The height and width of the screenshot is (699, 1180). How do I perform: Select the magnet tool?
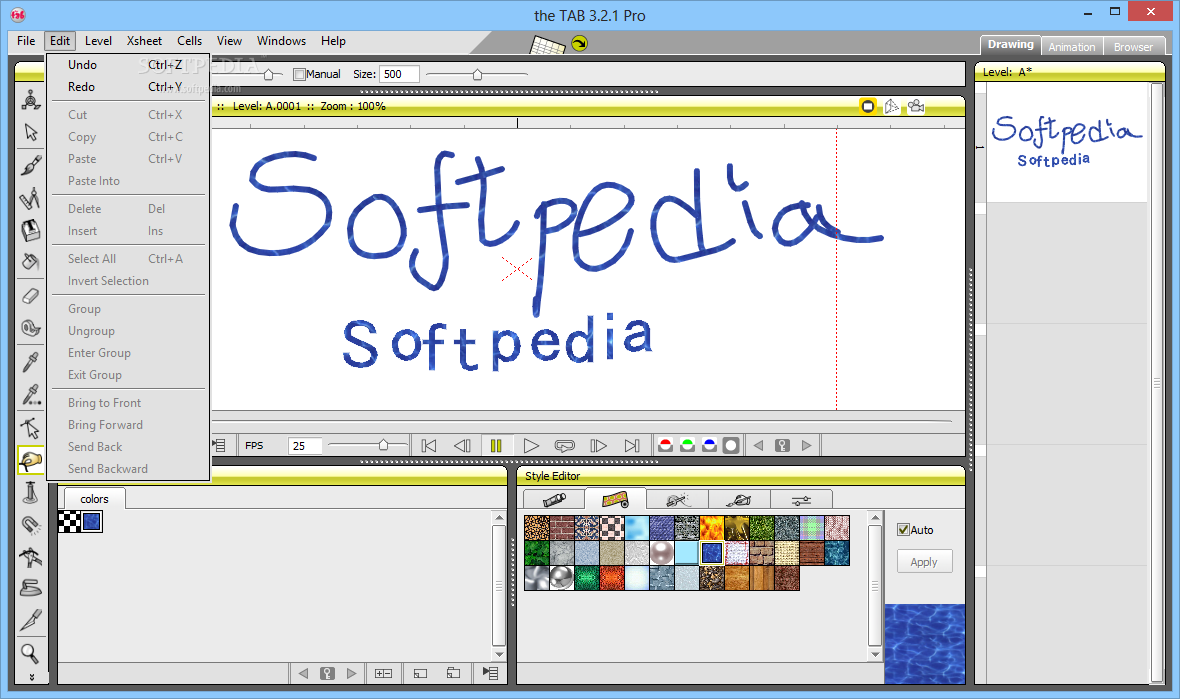[x=31, y=524]
